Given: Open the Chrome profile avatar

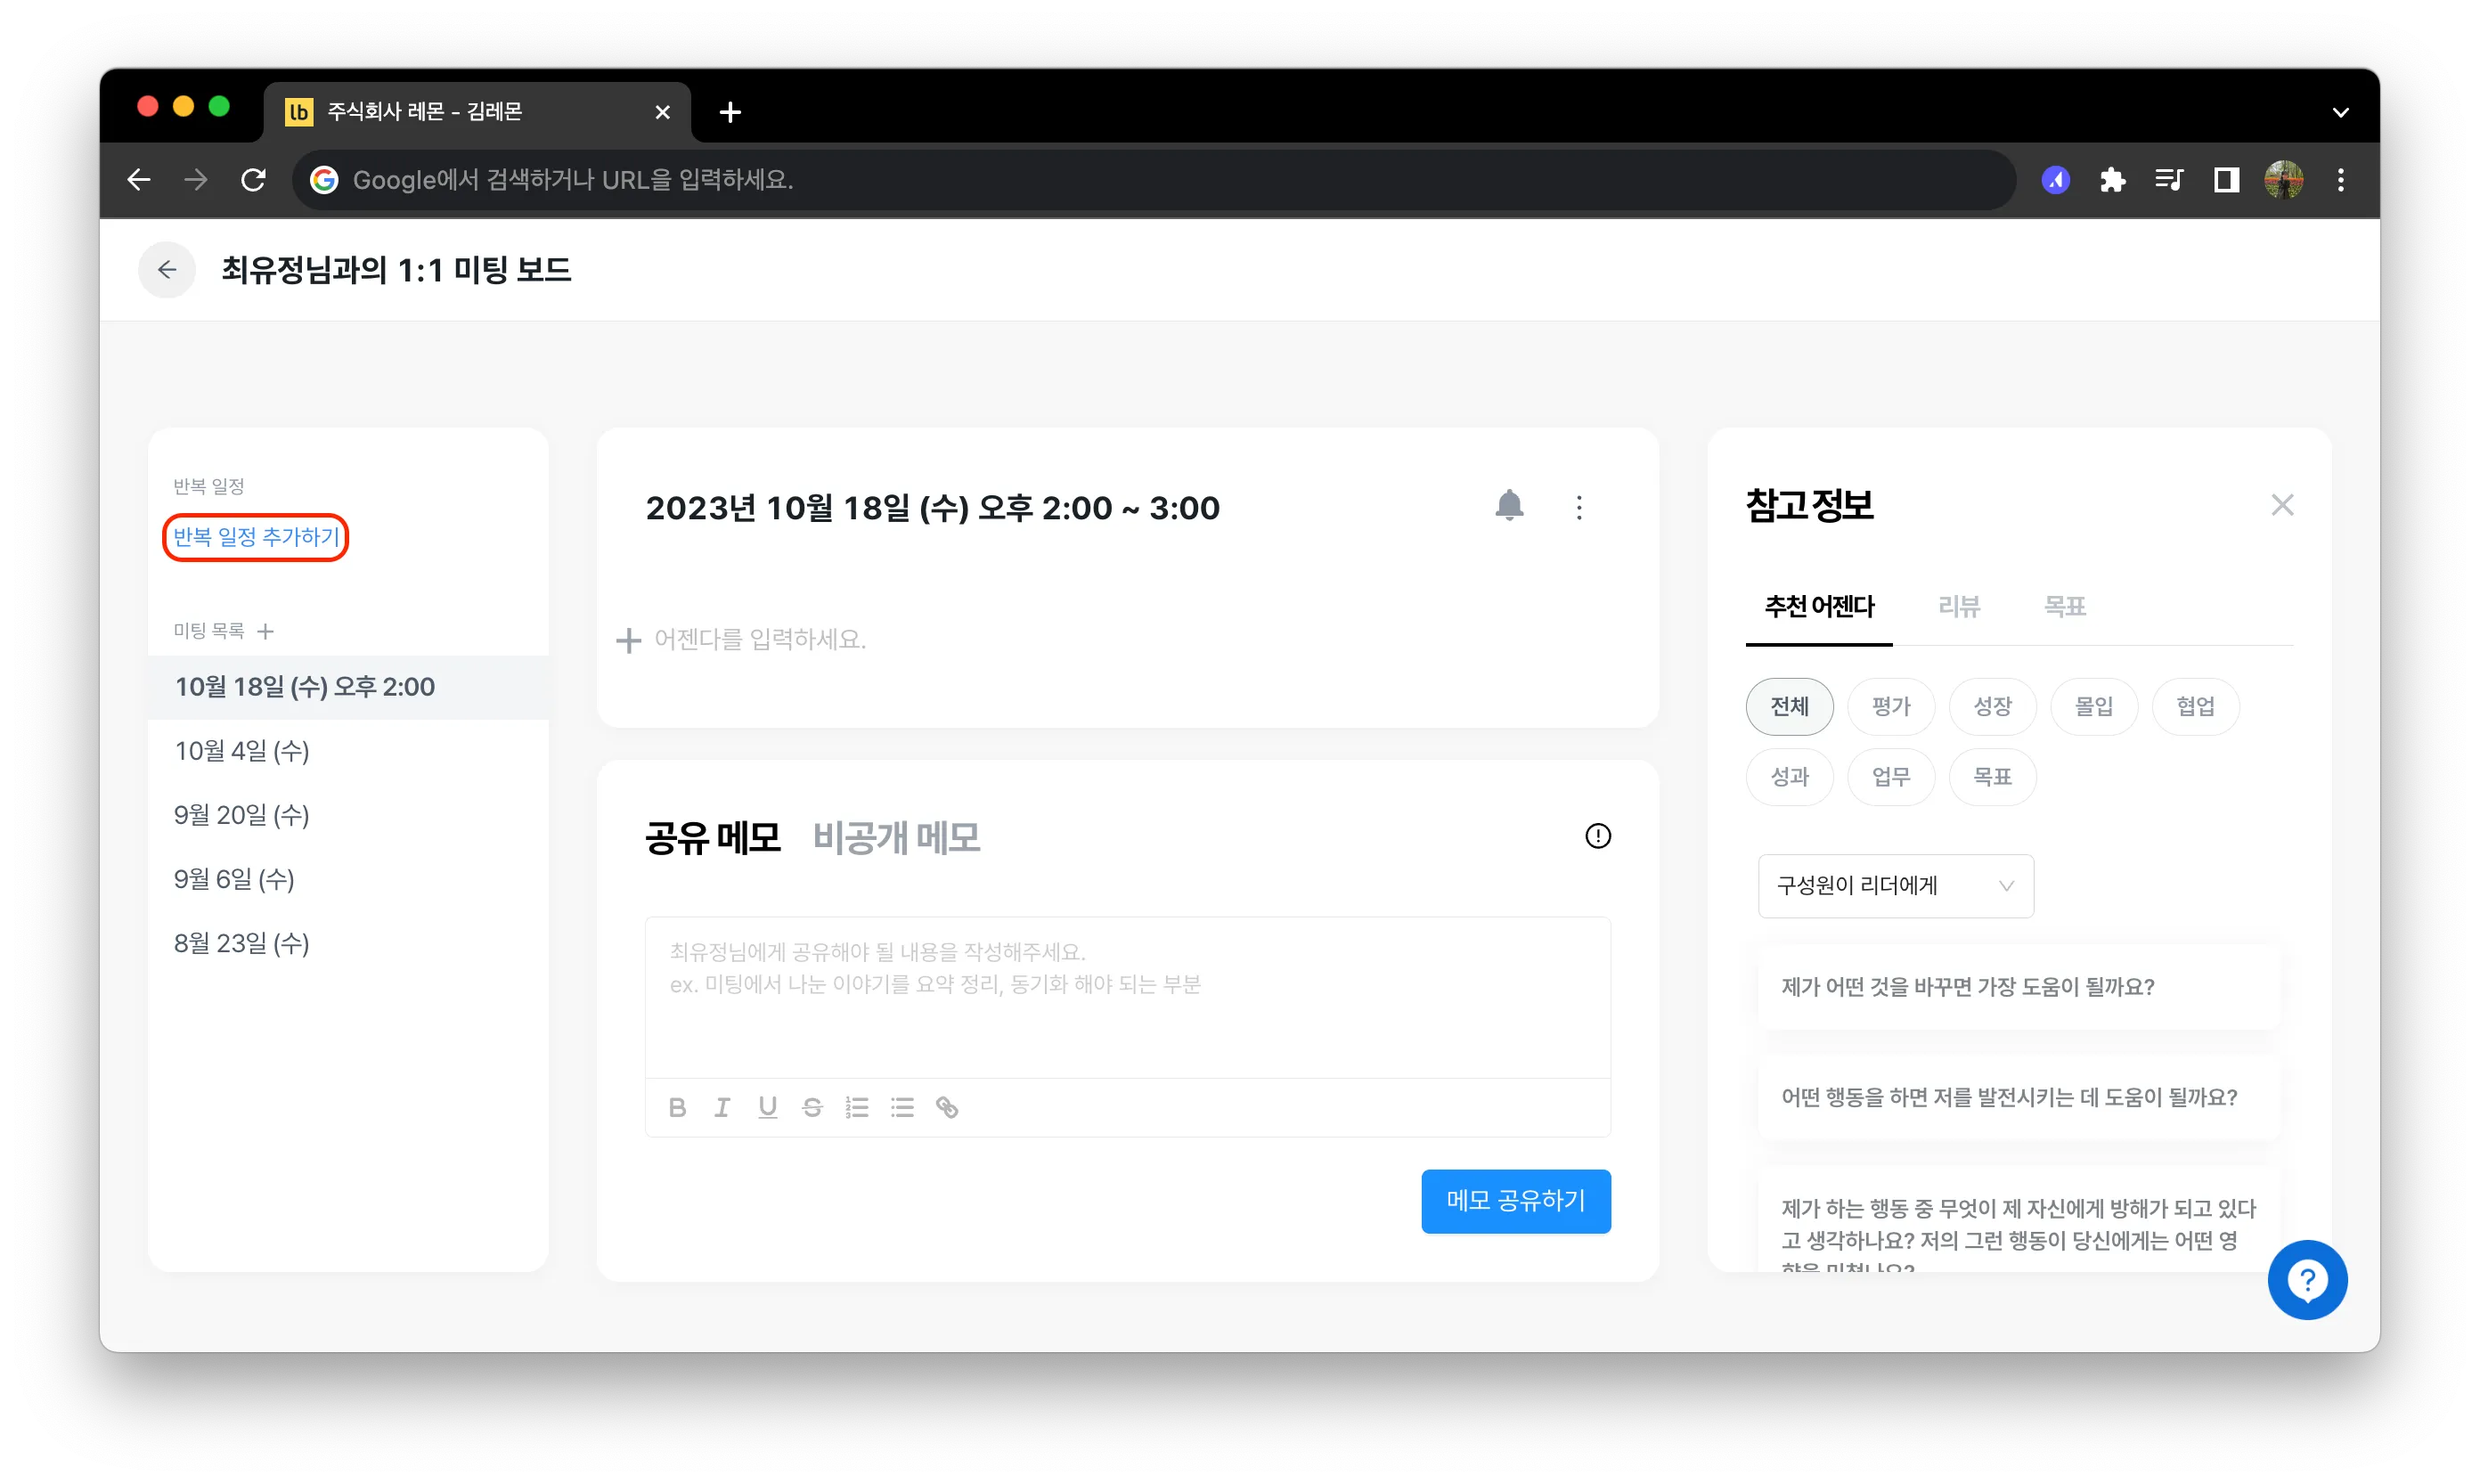Looking at the screenshot, I should 2284,180.
